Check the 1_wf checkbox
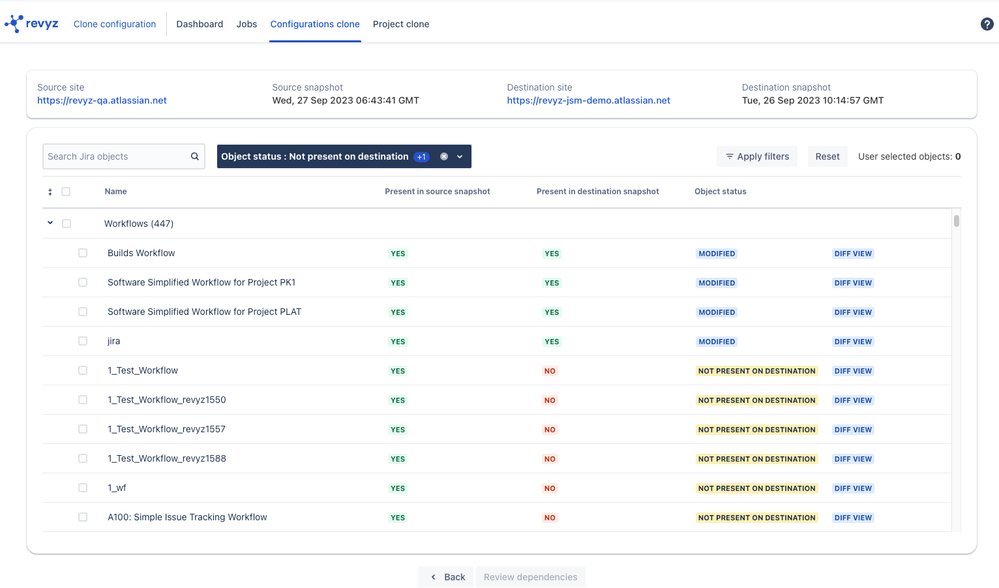This screenshot has height=588, width=999. click(83, 487)
